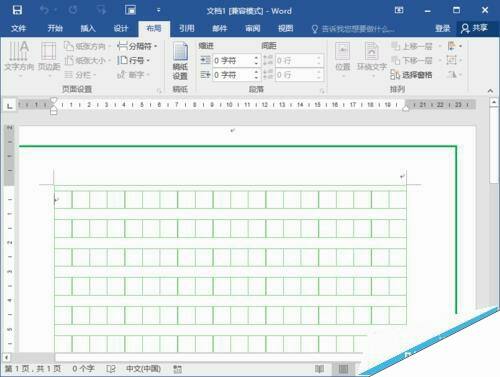Click the Tell Me search box
500x377 pixels.
[353, 29]
